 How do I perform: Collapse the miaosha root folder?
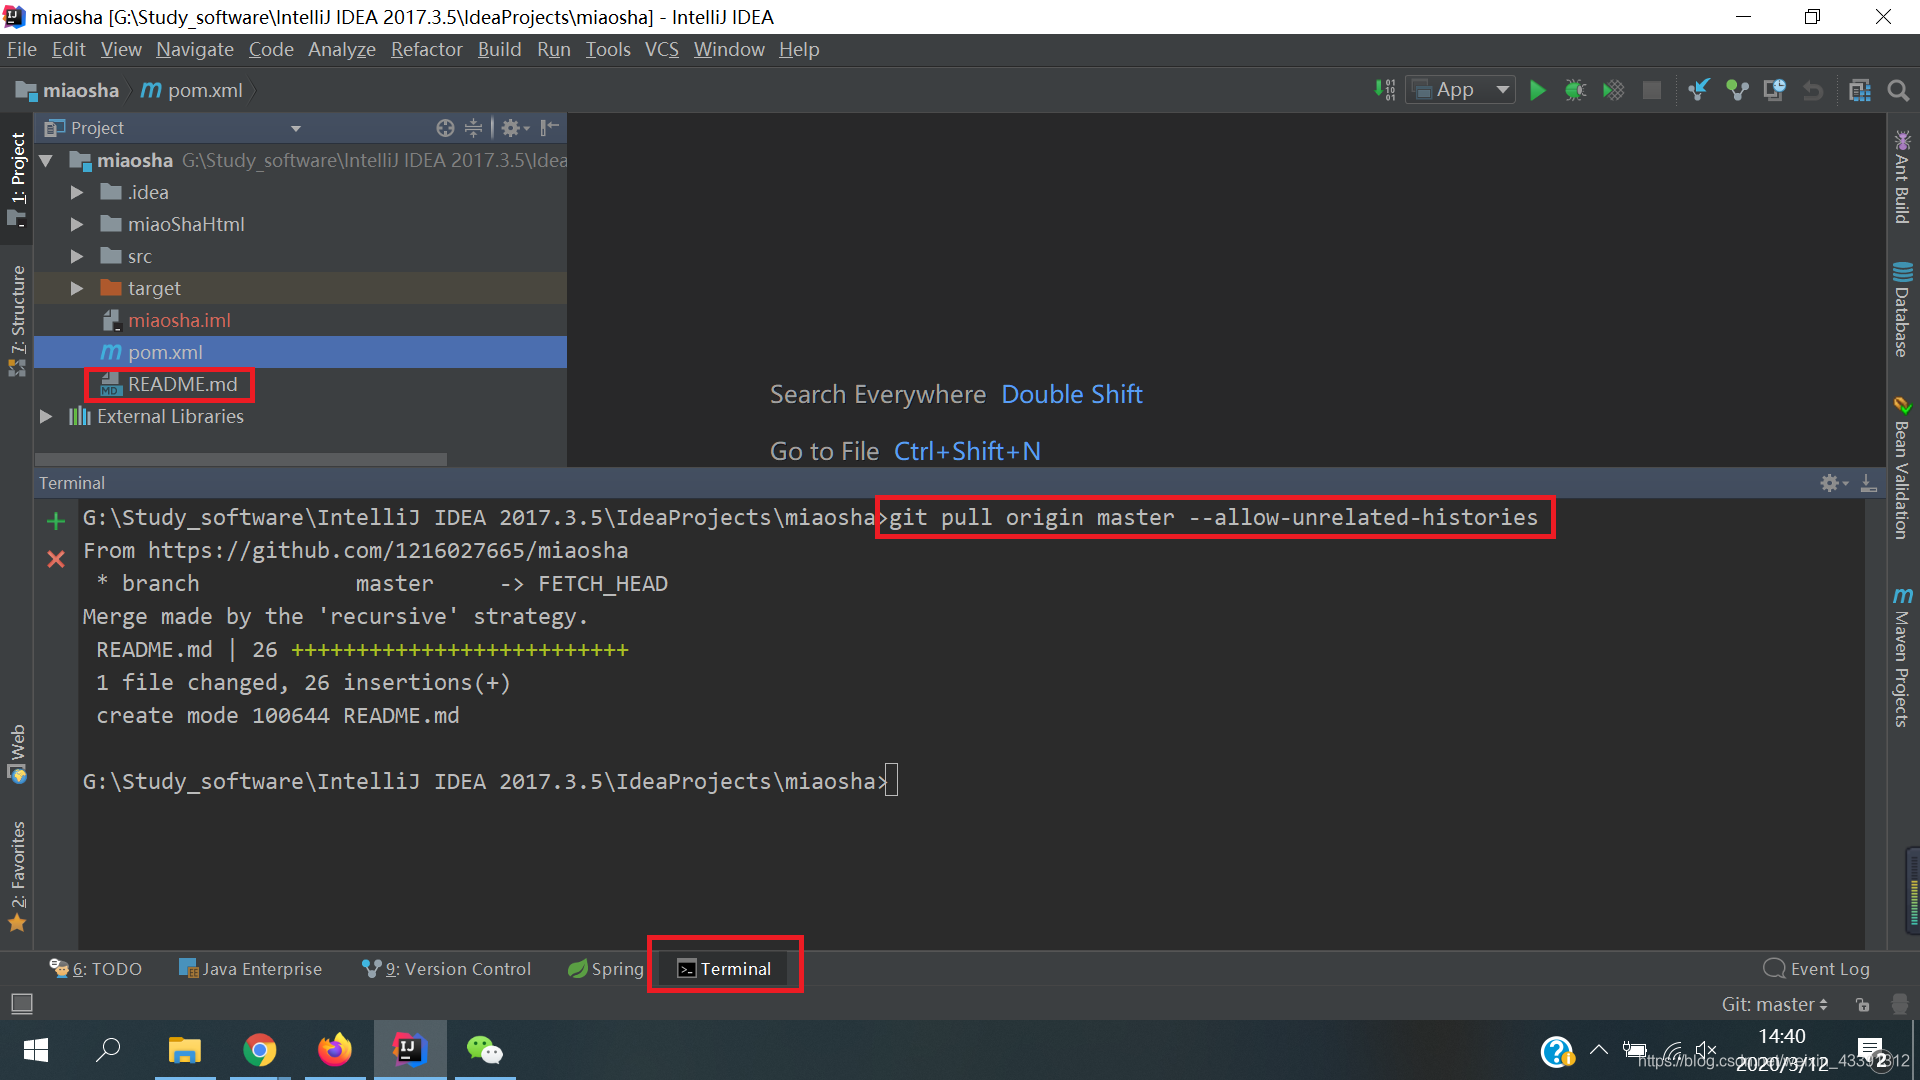click(46, 160)
